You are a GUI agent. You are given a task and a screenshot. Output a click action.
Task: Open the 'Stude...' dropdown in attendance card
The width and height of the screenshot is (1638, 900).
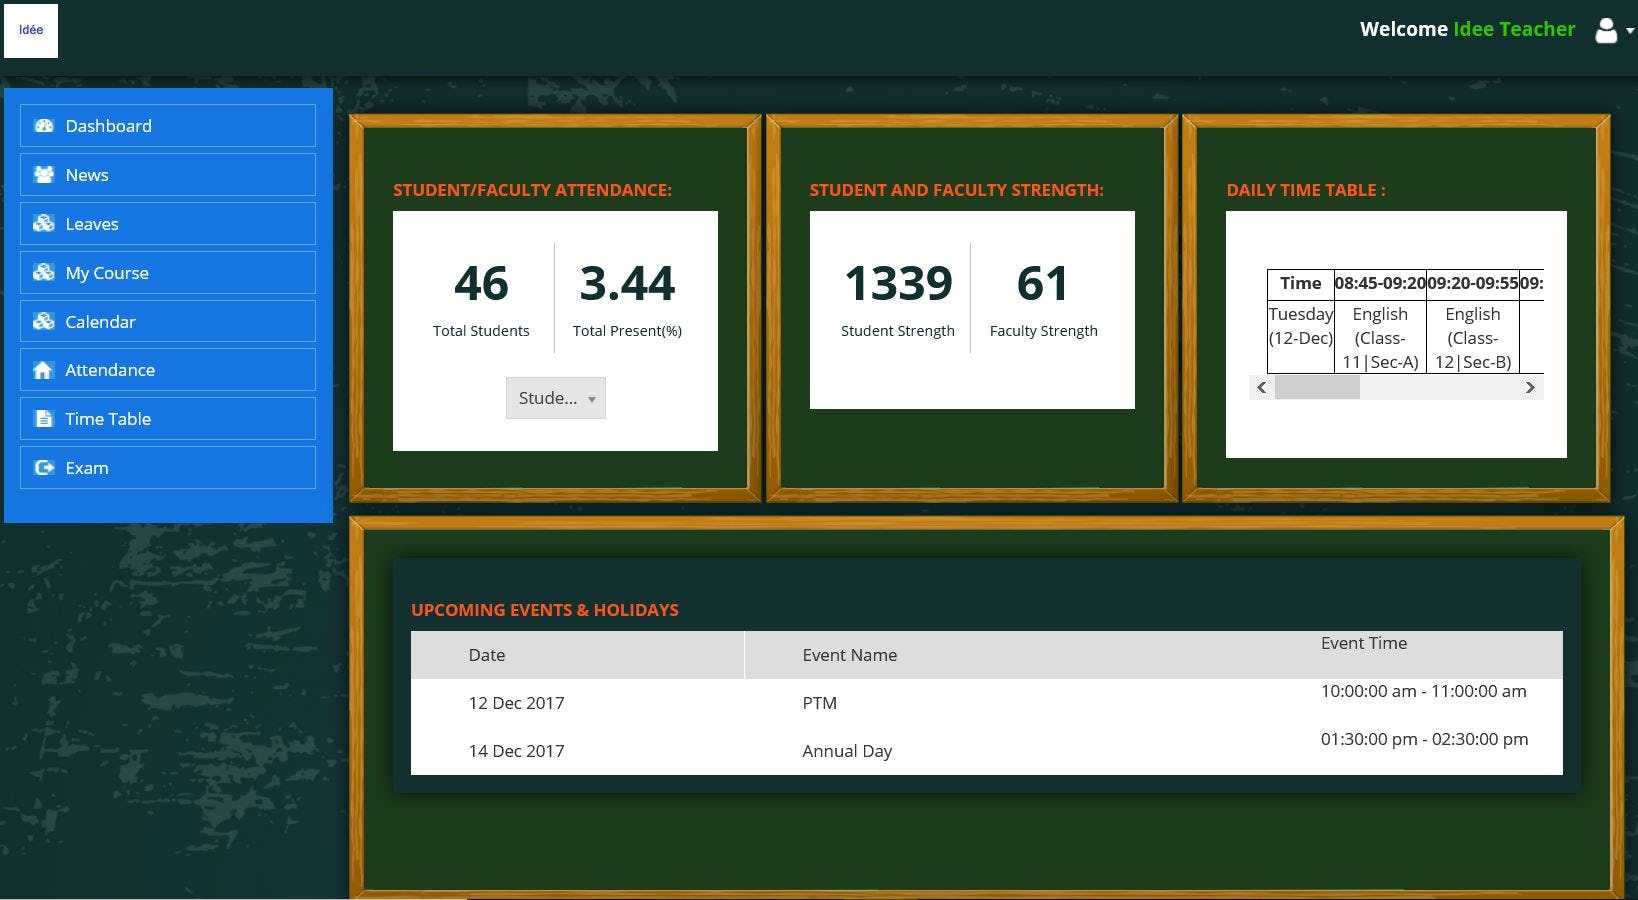[x=555, y=398]
